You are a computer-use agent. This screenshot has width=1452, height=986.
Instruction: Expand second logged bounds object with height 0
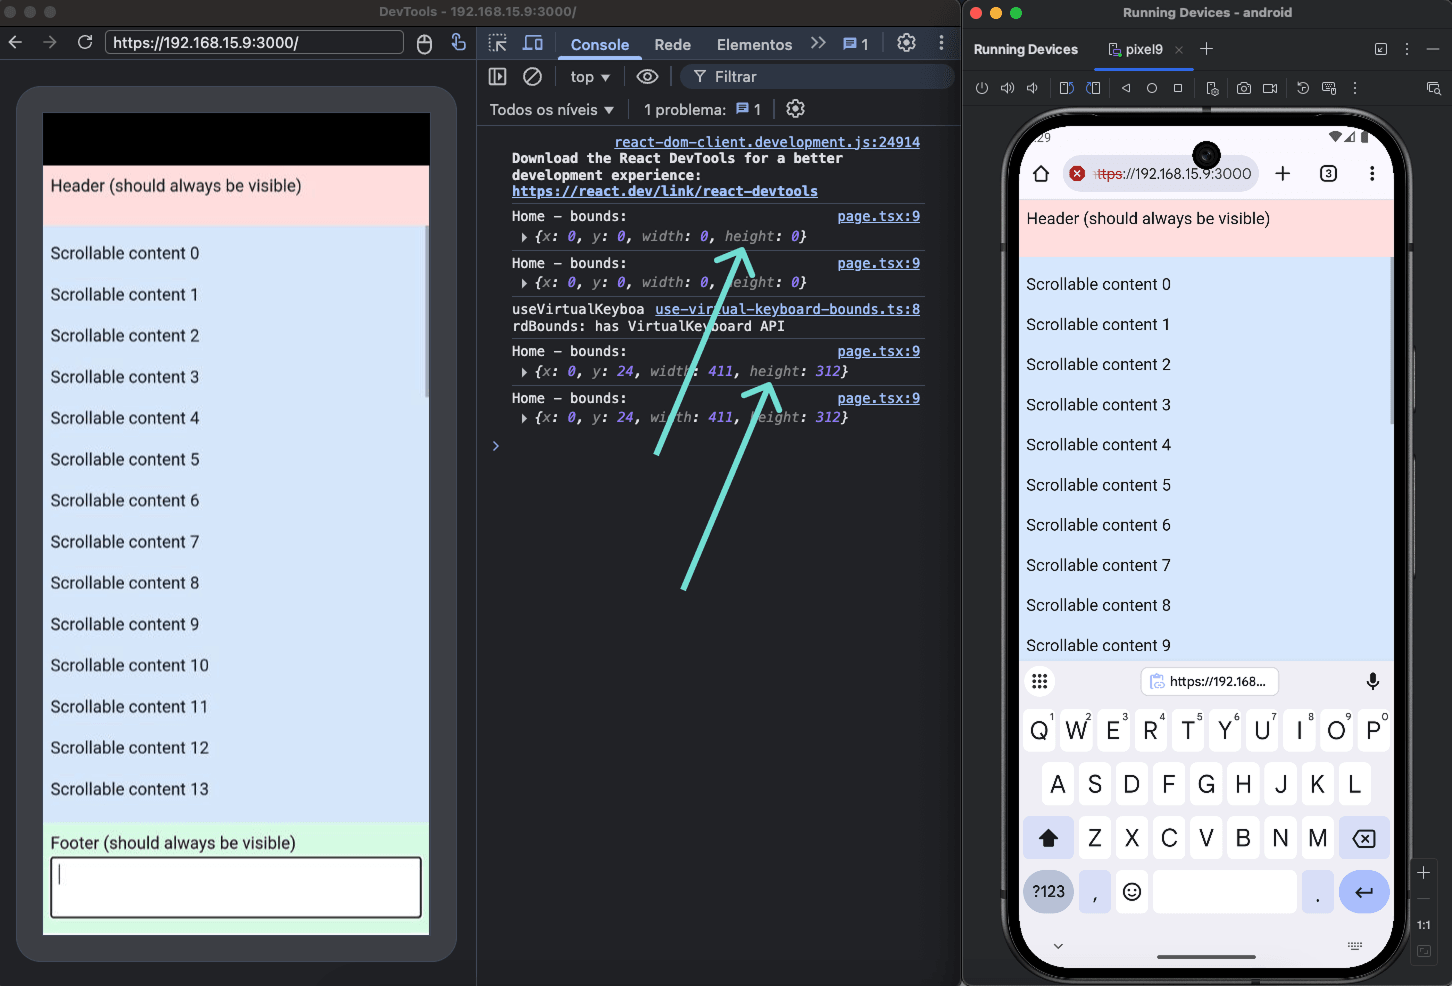[524, 283]
